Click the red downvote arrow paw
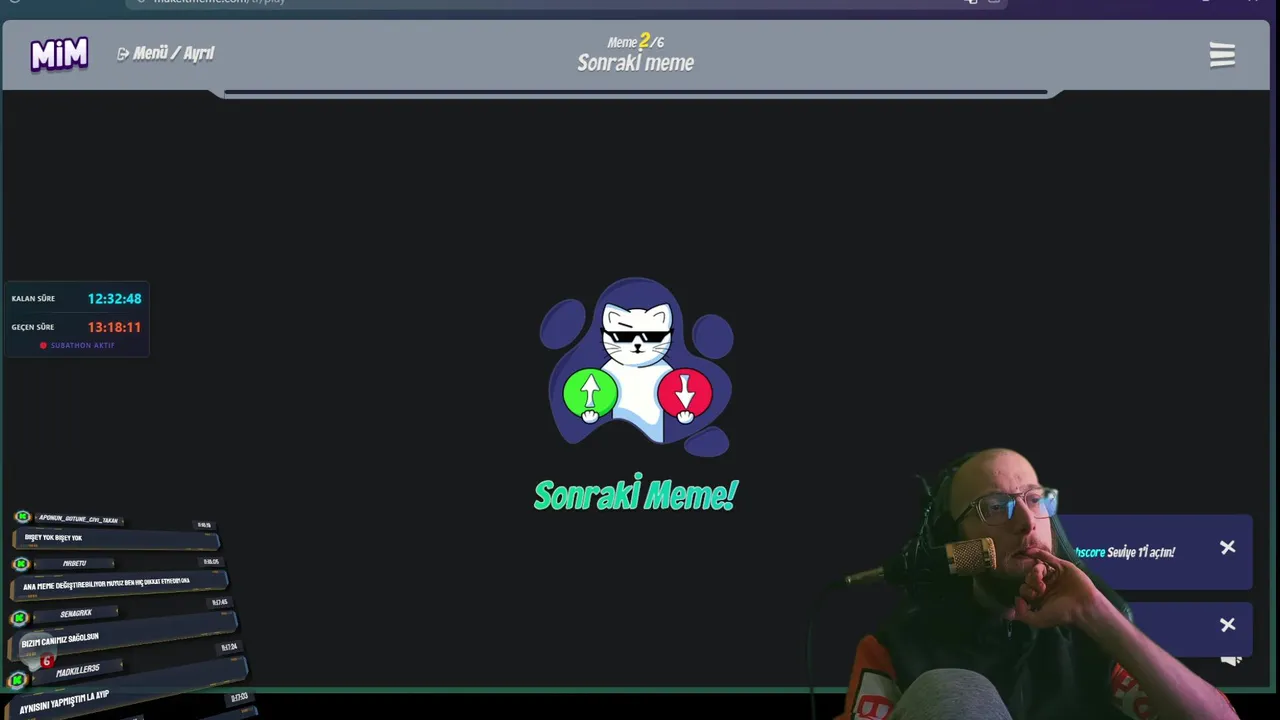The image size is (1280, 720). (x=685, y=393)
